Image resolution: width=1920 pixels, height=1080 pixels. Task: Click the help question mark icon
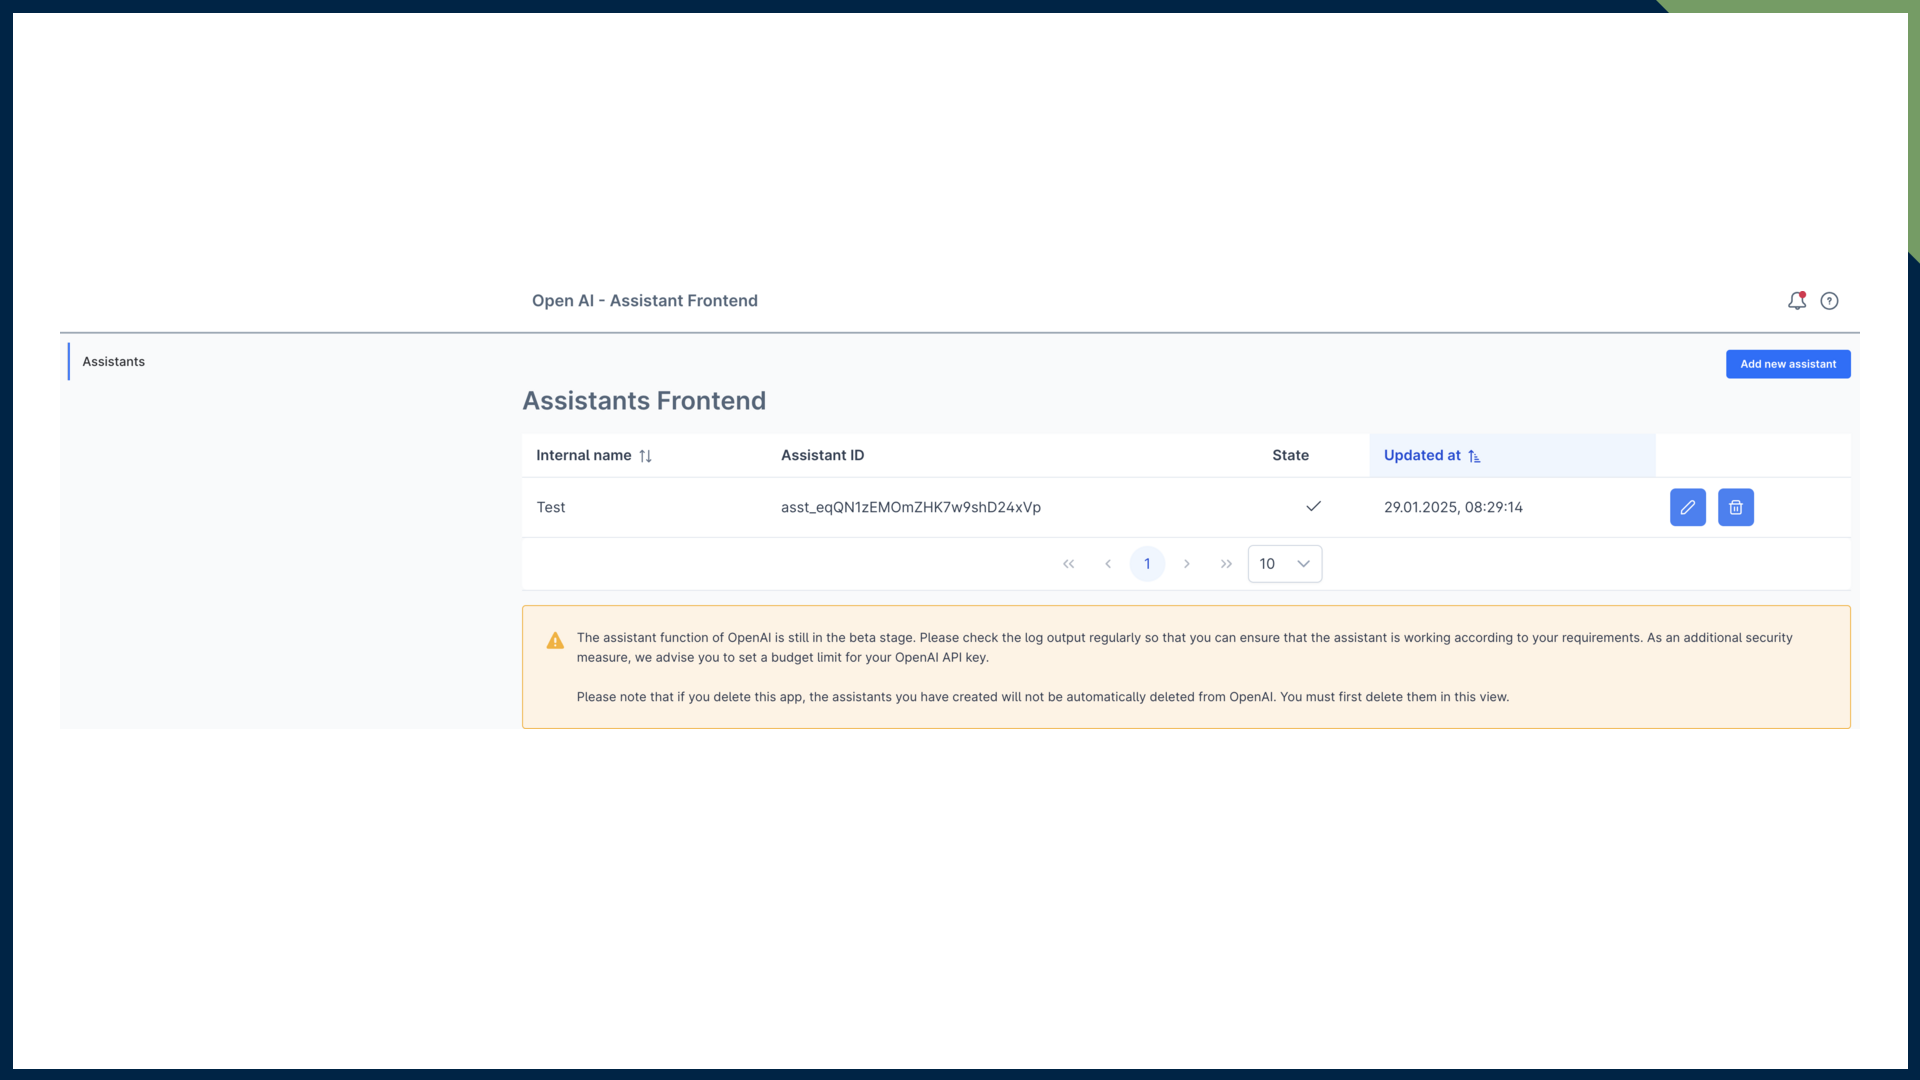tap(1829, 301)
